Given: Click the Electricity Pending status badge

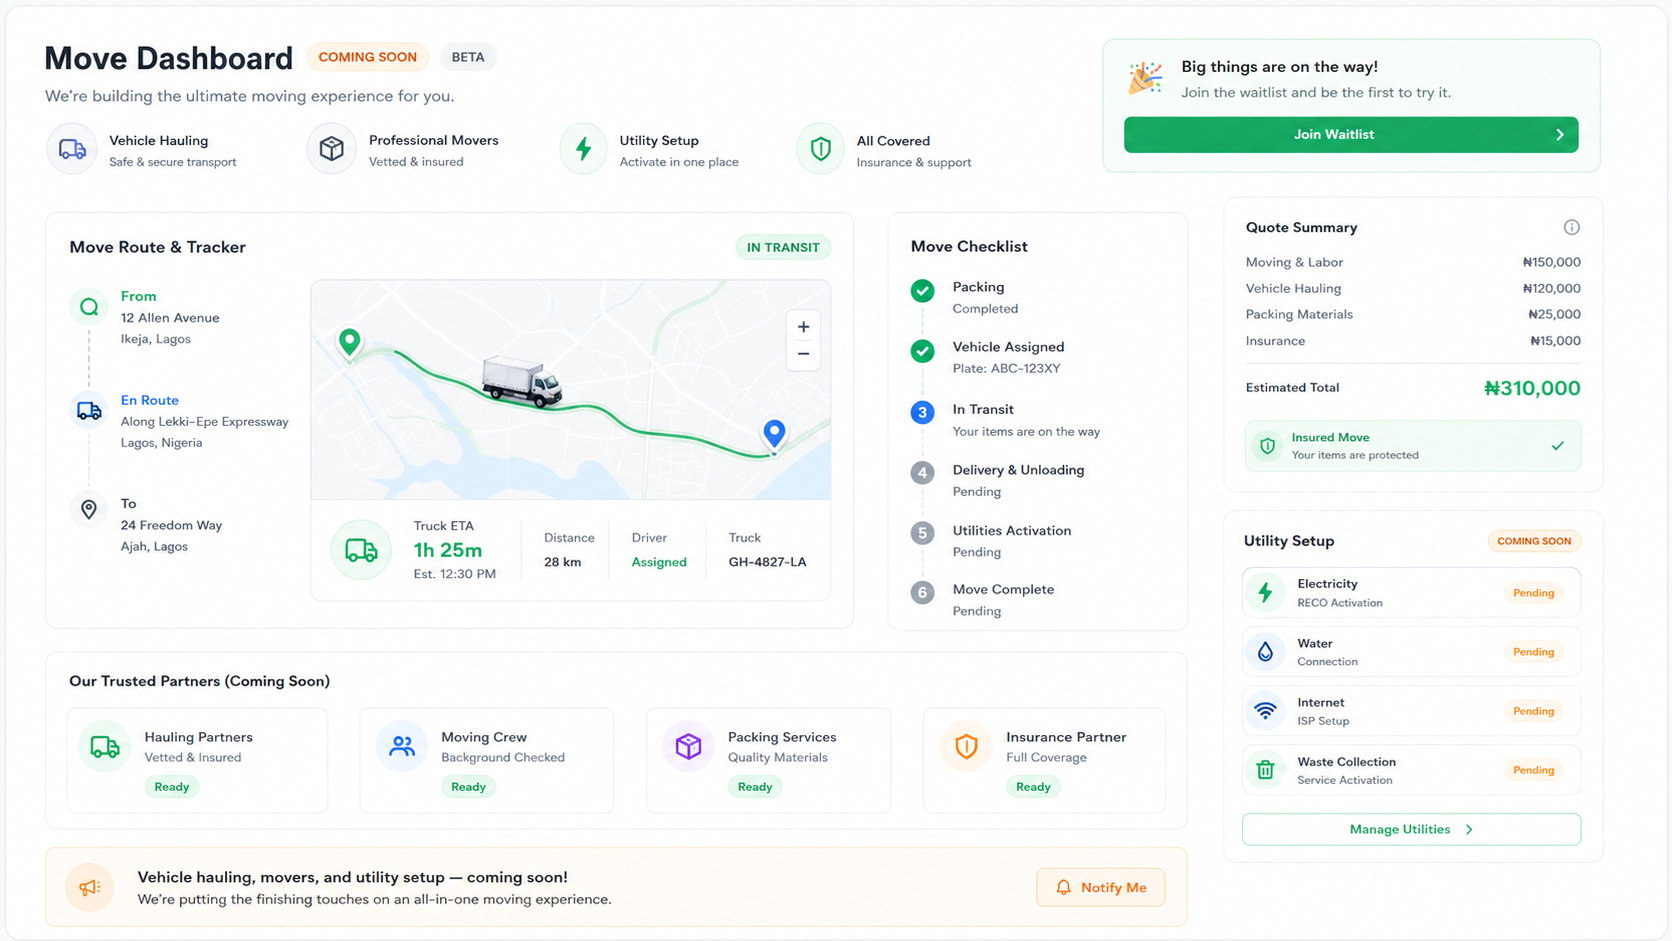Looking at the screenshot, I should [1533, 593].
